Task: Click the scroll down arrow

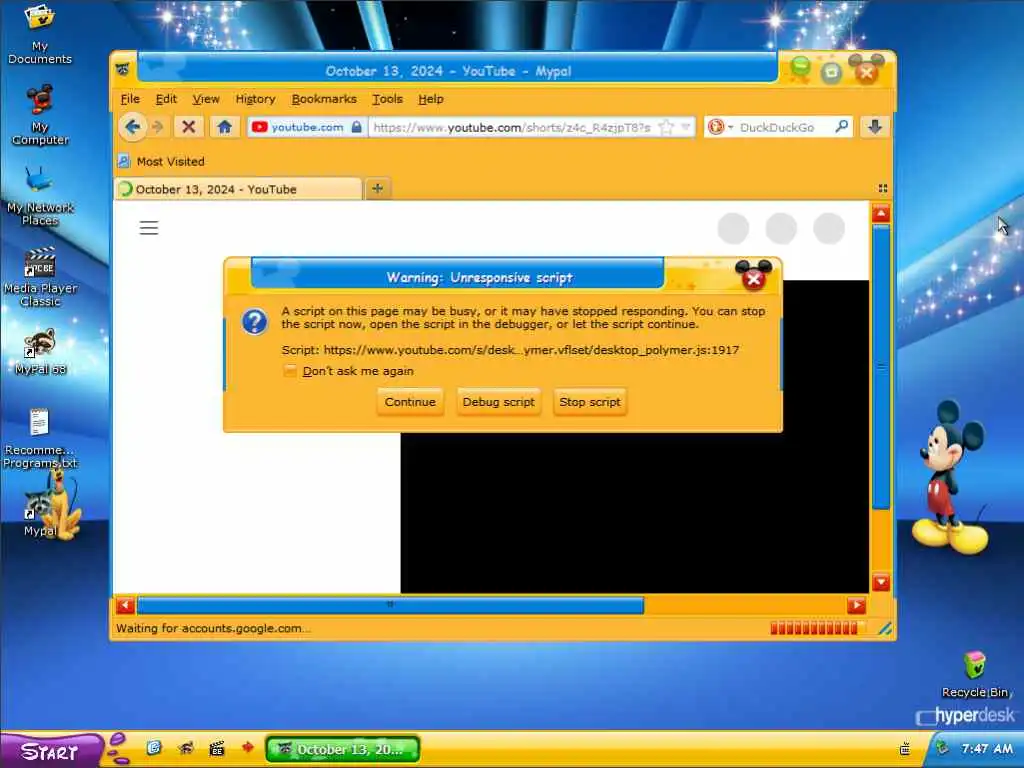Action: (881, 582)
